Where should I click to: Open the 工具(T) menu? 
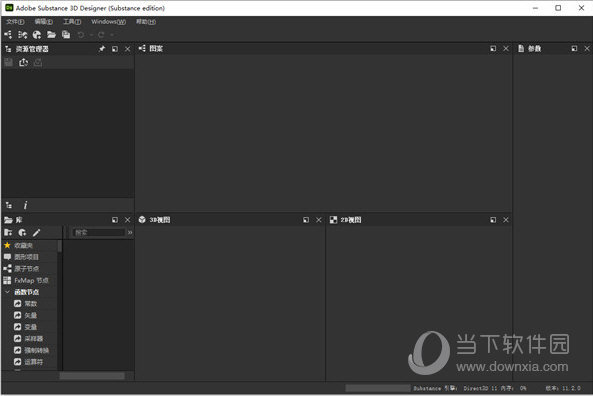tap(72, 22)
